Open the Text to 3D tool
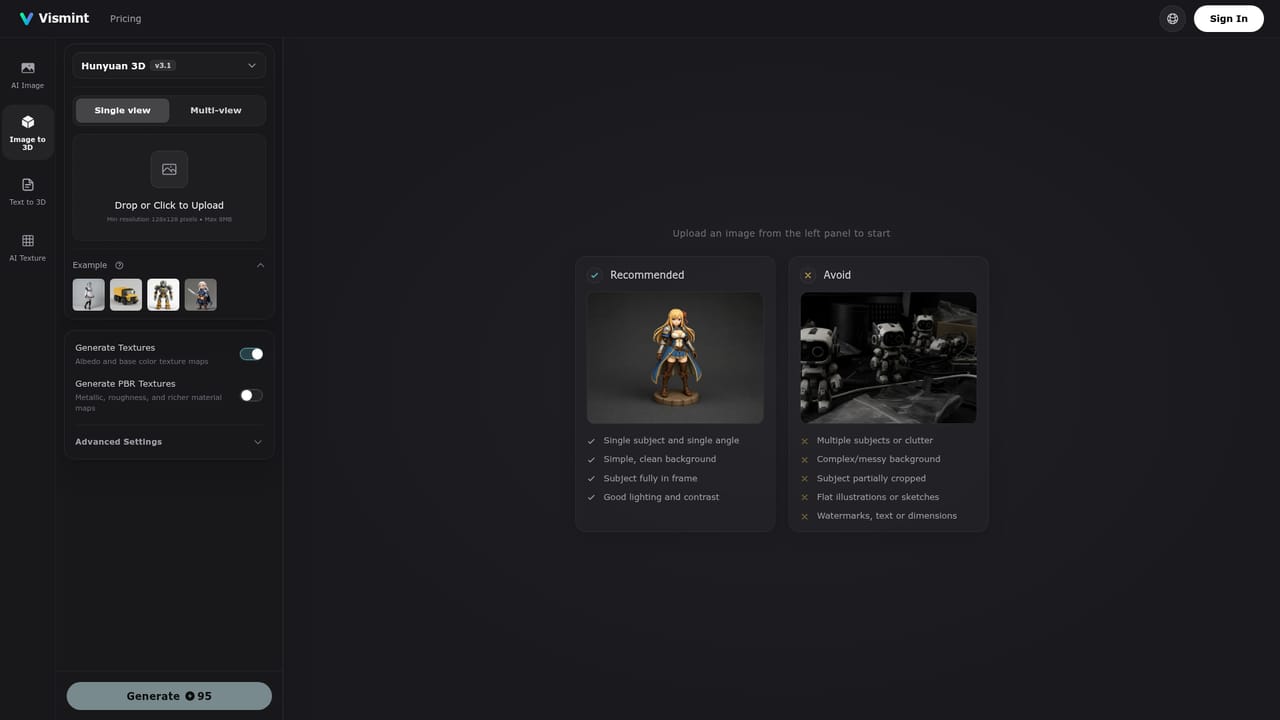 pyautogui.click(x=28, y=191)
